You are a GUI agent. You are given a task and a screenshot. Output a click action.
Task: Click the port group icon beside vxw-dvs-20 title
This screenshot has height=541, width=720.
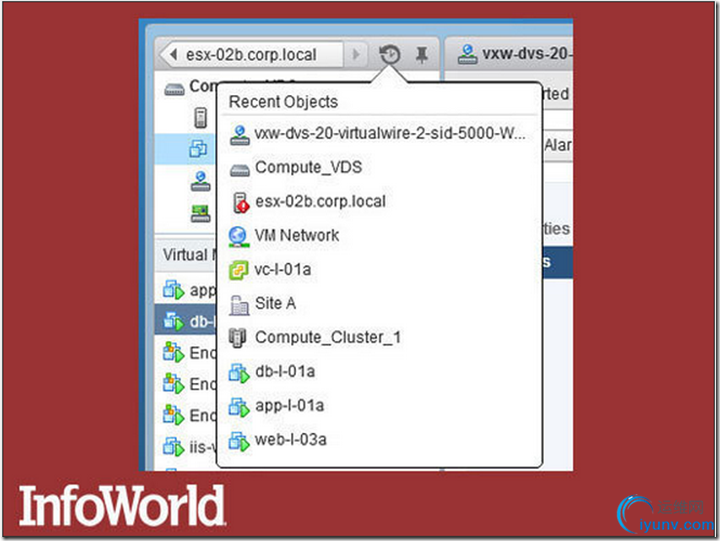(467, 54)
